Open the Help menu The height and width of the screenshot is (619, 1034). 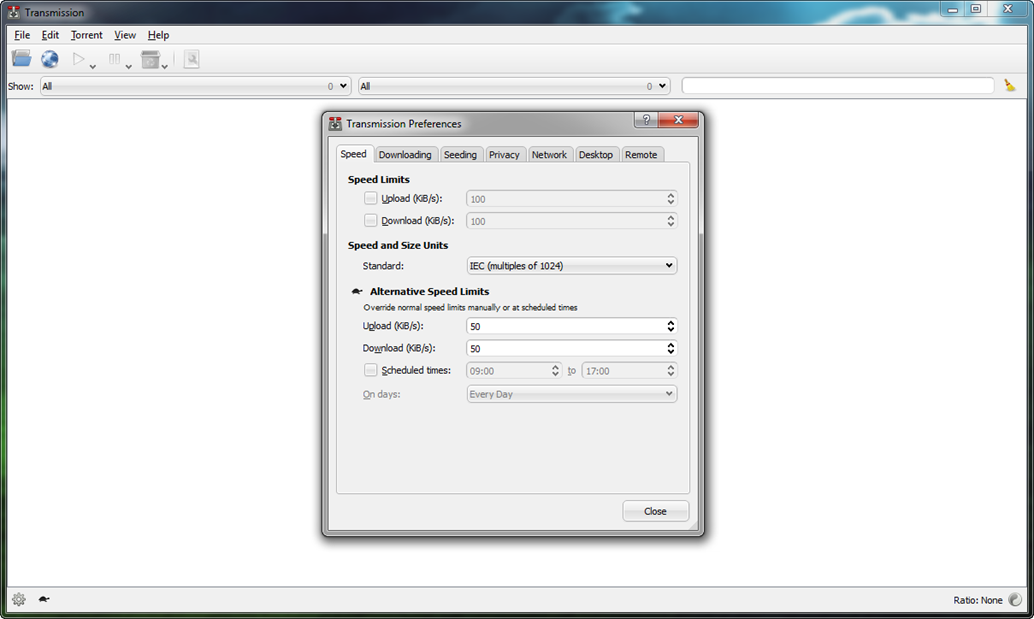point(158,35)
